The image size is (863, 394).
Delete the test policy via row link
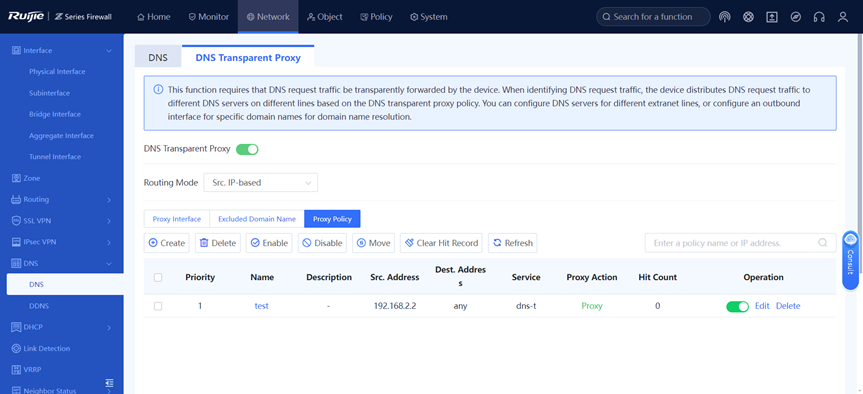point(788,306)
